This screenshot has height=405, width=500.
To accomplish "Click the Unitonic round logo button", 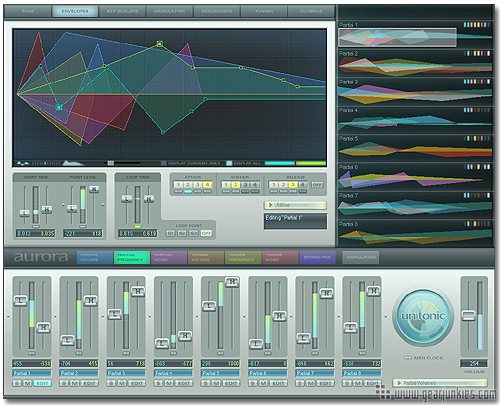I will click(x=423, y=317).
